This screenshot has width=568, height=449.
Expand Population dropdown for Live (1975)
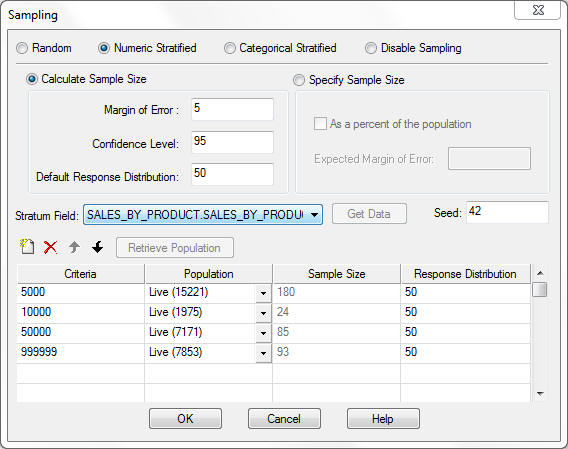coord(263,313)
